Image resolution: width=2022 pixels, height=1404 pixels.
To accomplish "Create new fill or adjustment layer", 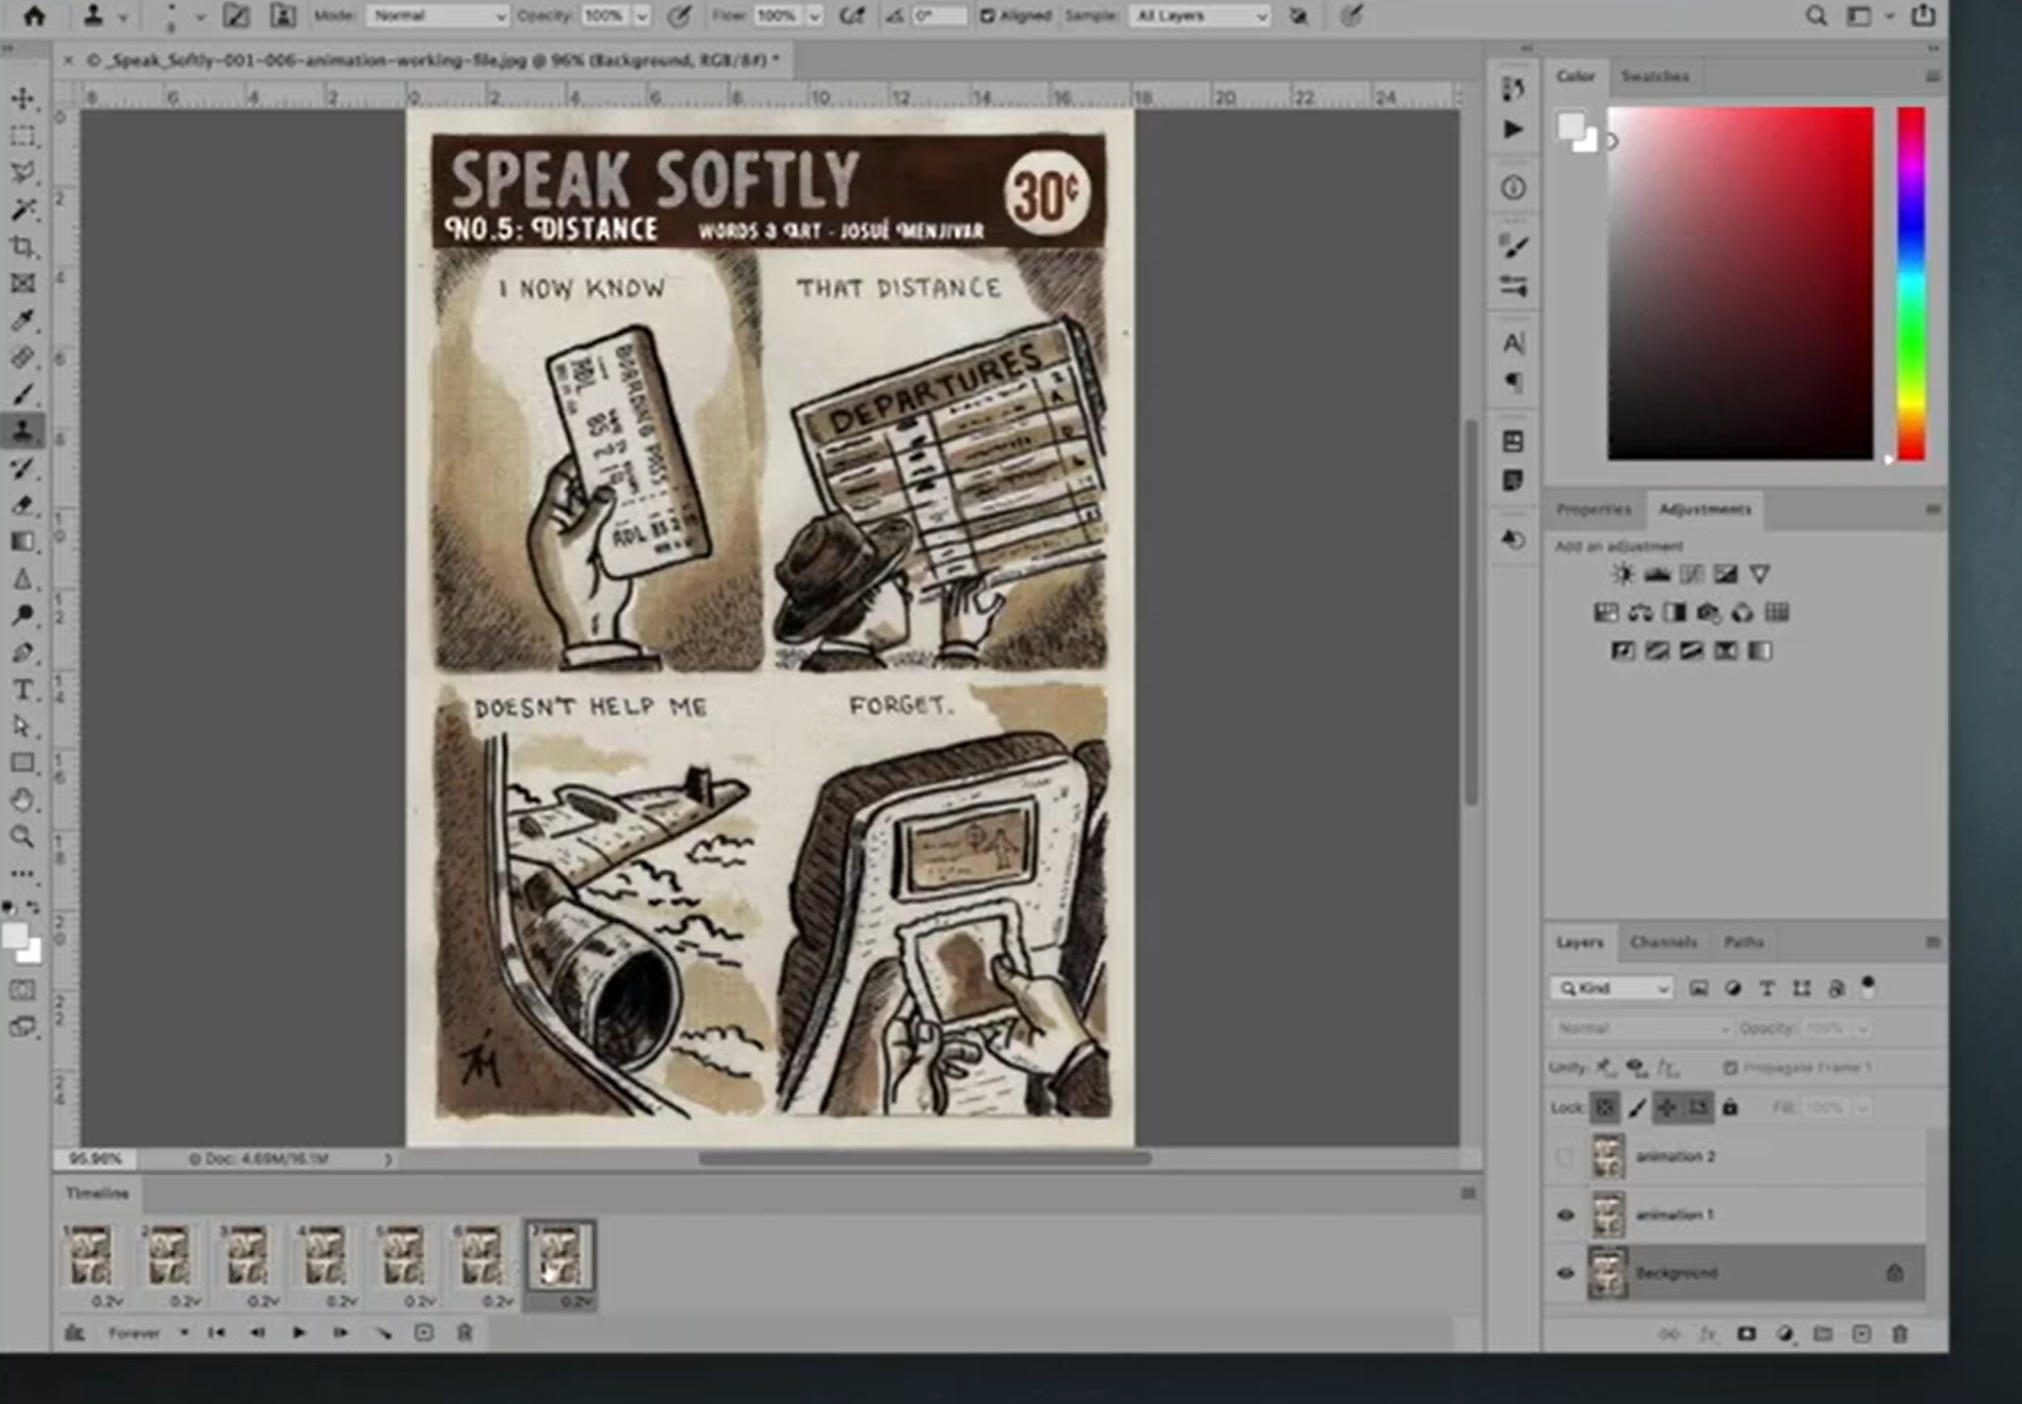I will coord(1785,1334).
